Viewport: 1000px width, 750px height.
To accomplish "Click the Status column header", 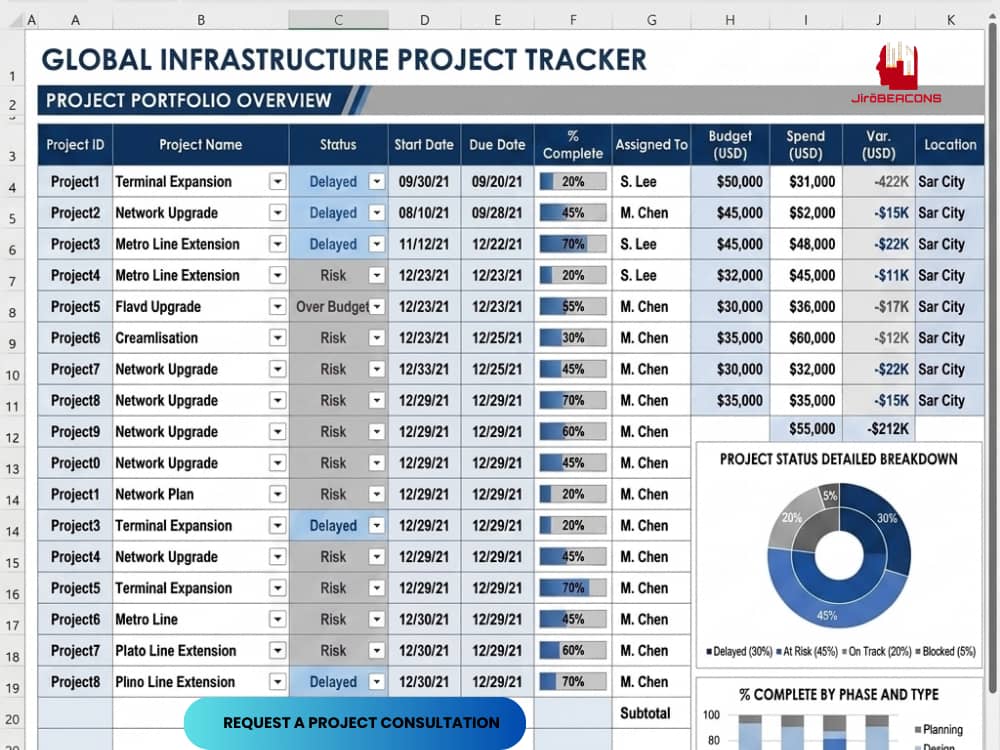I will pyautogui.click(x=339, y=145).
